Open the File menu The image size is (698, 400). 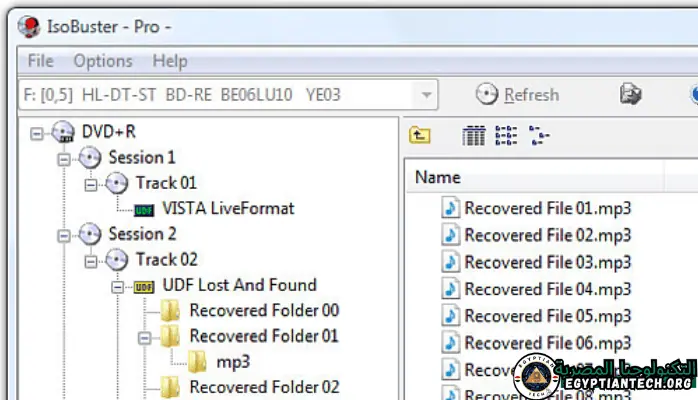[41, 61]
